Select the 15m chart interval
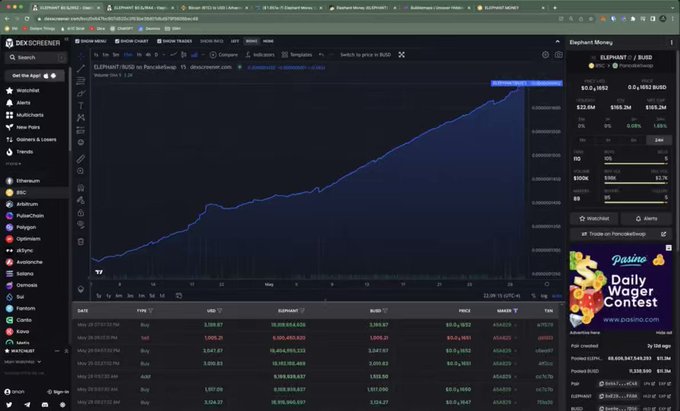Image resolution: width=680 pixels, height=411 pixels. (x=128, y=55)
